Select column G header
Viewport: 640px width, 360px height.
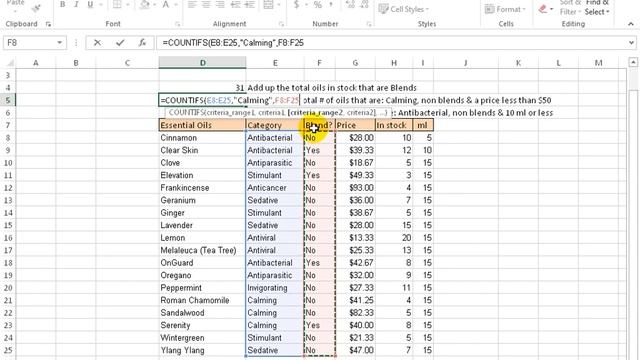tap(355, 63)
